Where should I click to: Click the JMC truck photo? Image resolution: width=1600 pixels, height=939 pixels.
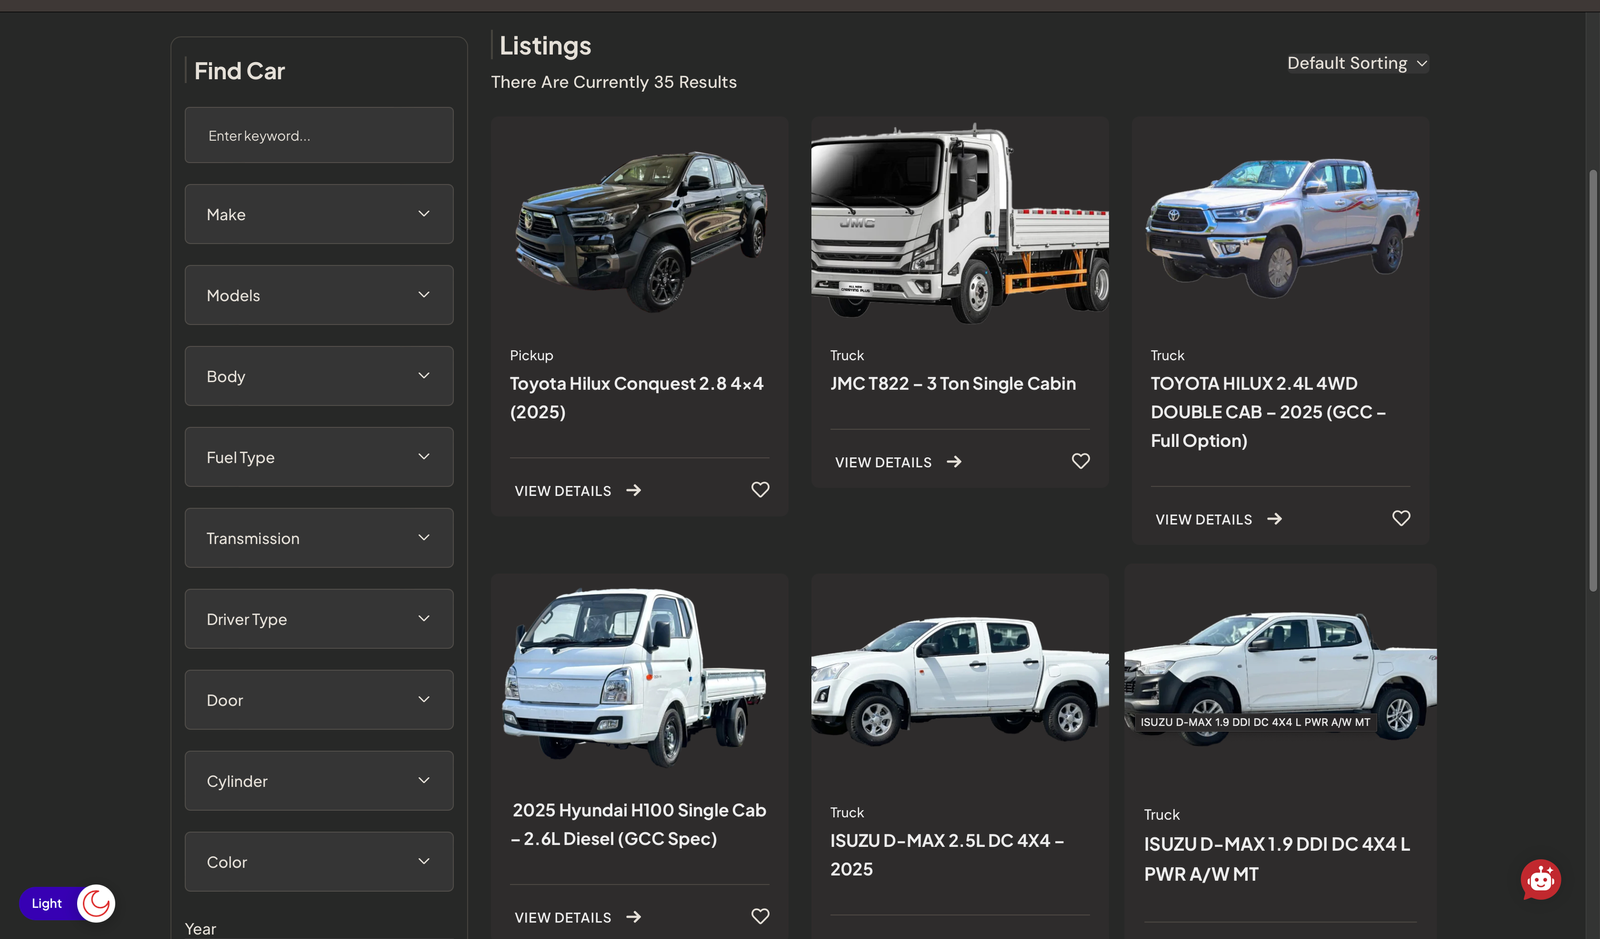pos(960,223)
